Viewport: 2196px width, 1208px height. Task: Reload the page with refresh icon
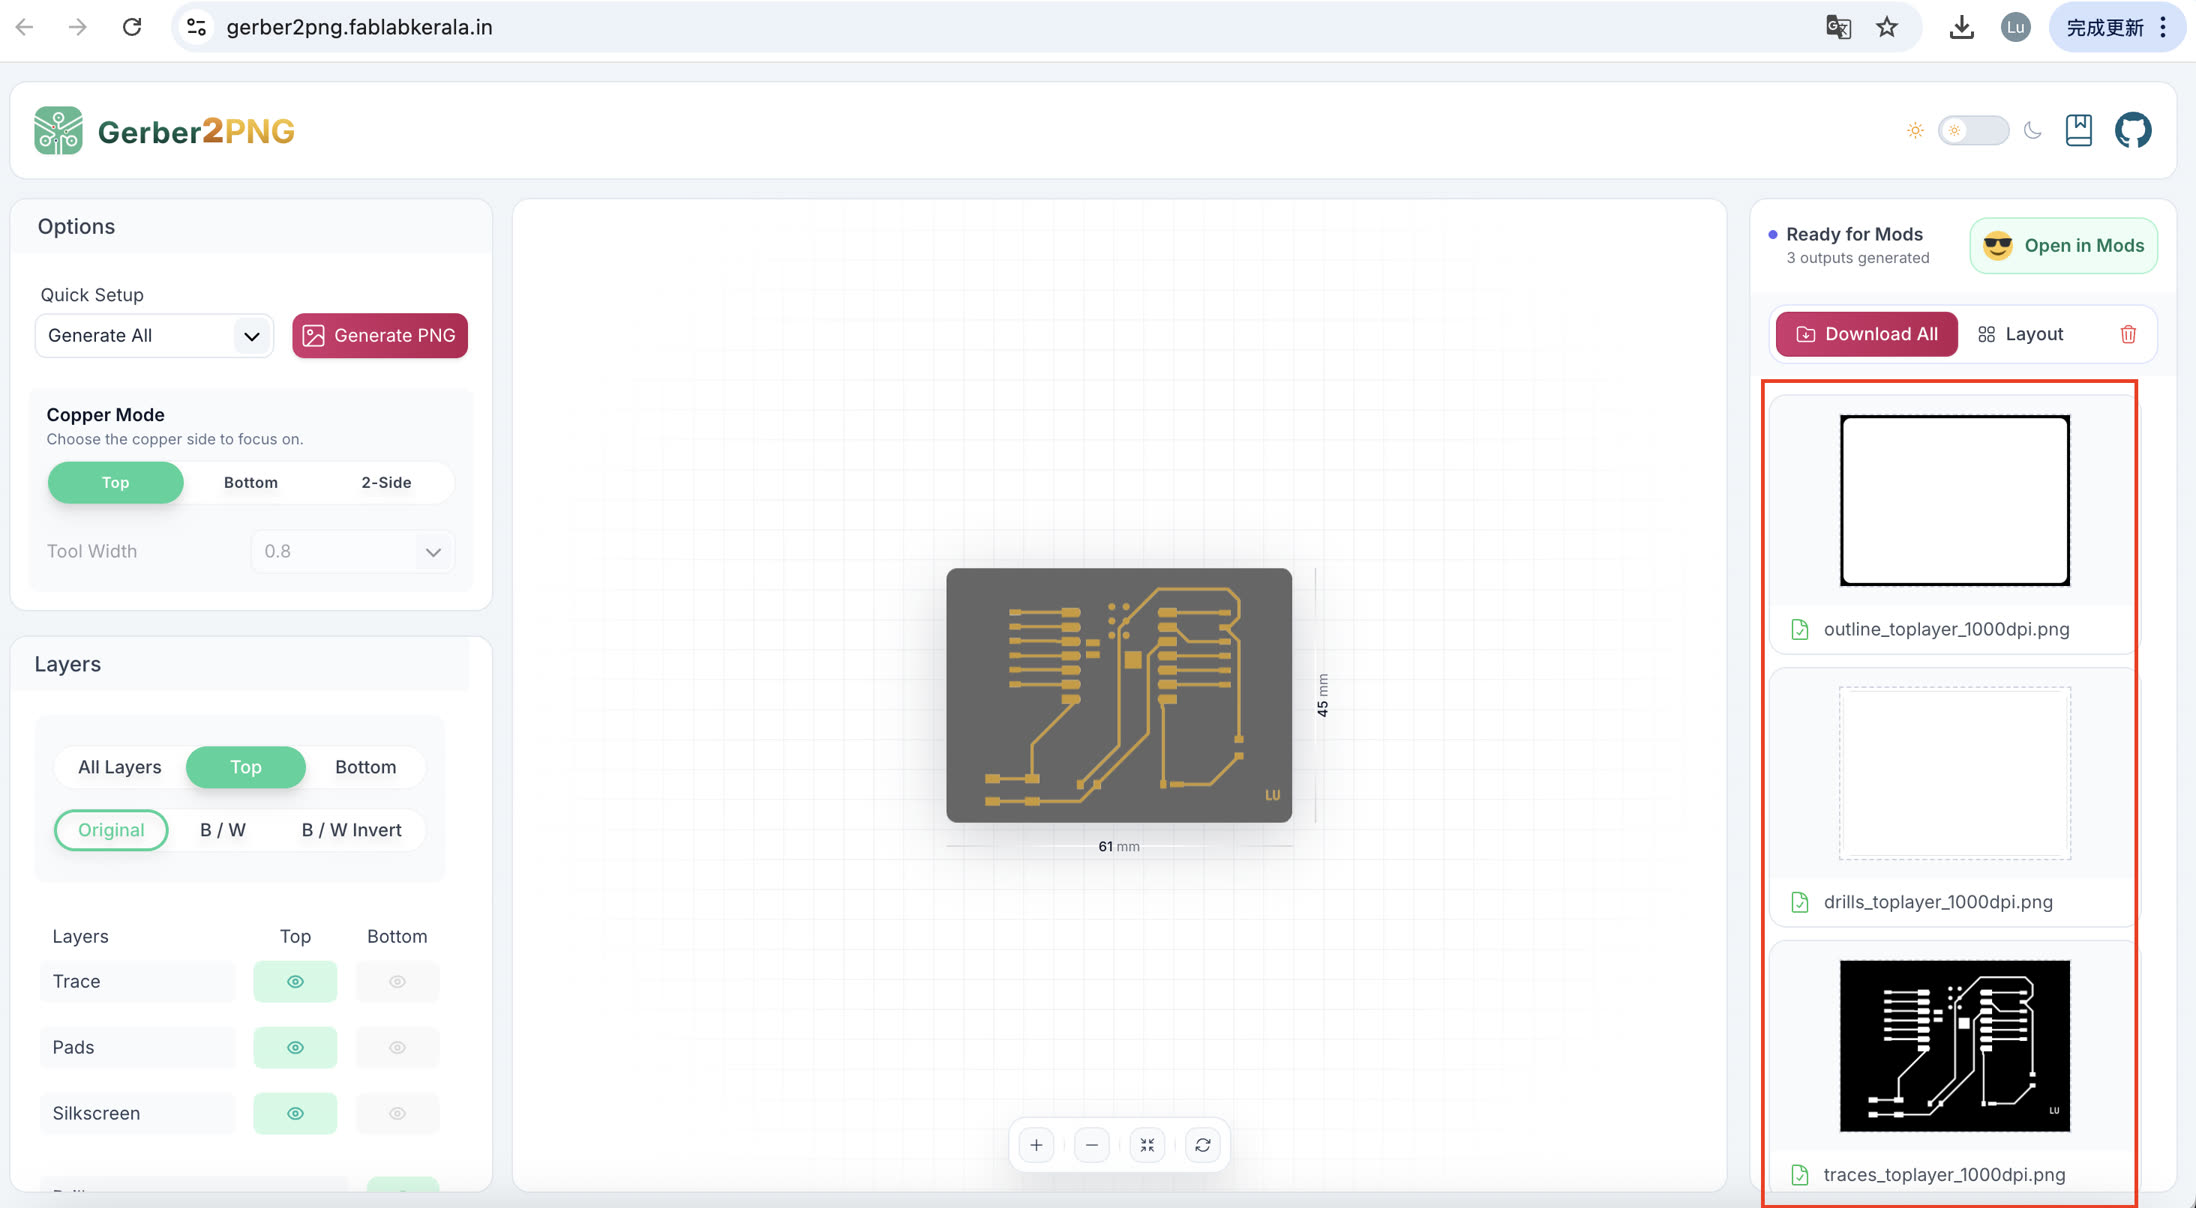pyautogui.click(x=132, y=27)
